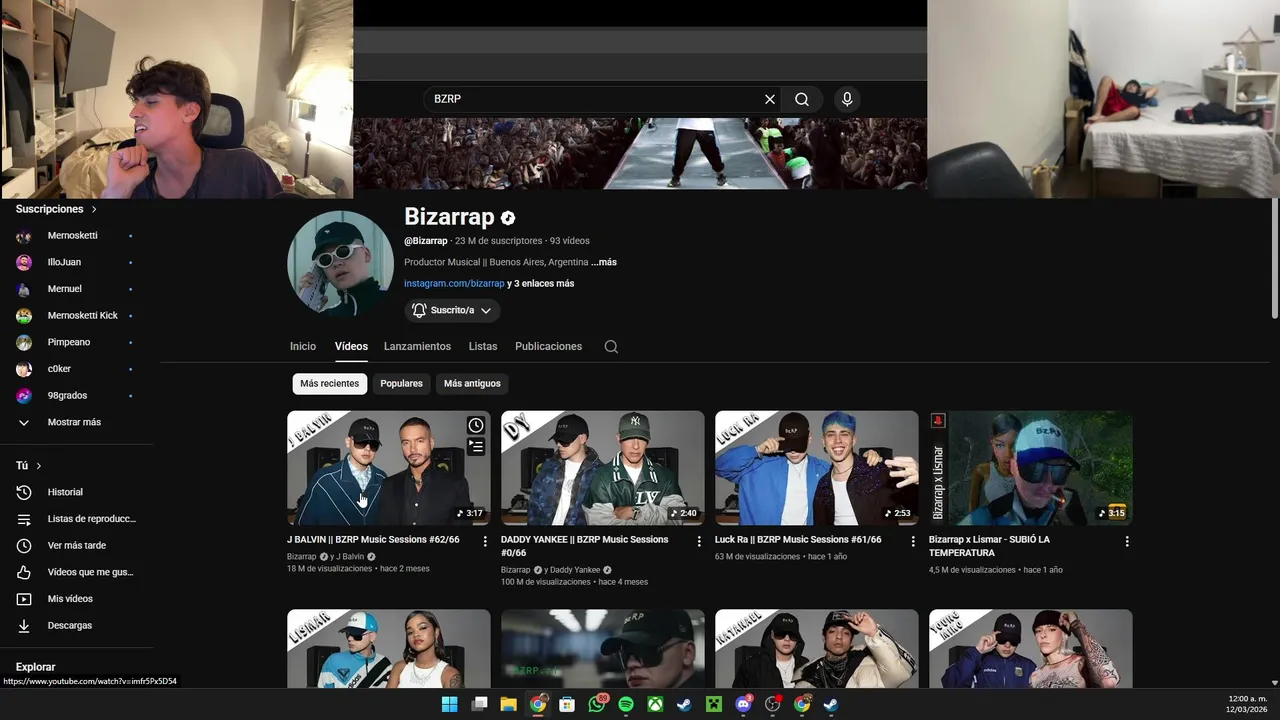Expand the Suscripciones section header
The height and width of the screenshot is (720, 1280).
point(56,209)
